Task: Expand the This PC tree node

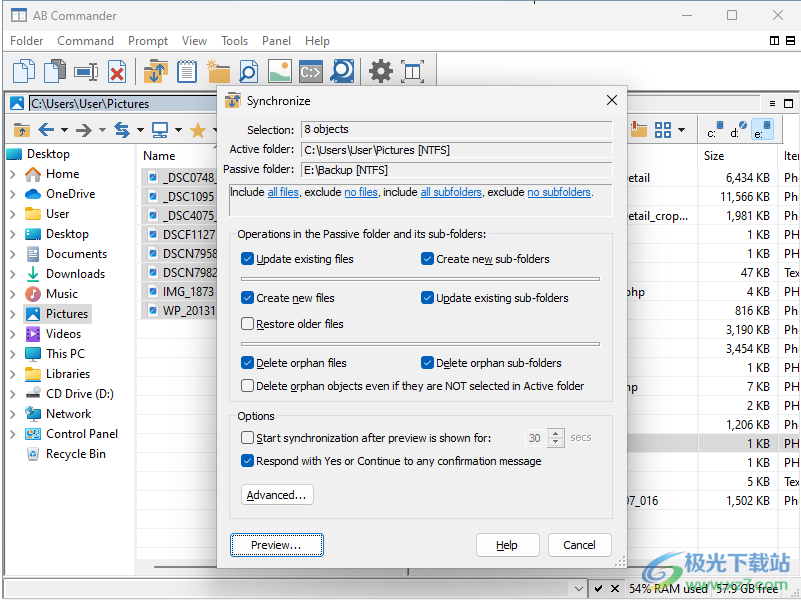Action: (13, 354)
